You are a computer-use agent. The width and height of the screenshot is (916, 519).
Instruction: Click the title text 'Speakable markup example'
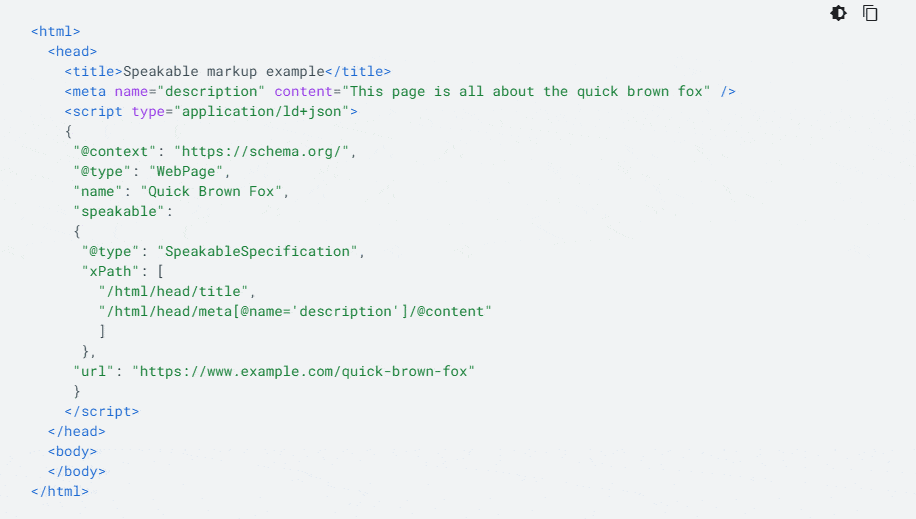tap(224, 71)
